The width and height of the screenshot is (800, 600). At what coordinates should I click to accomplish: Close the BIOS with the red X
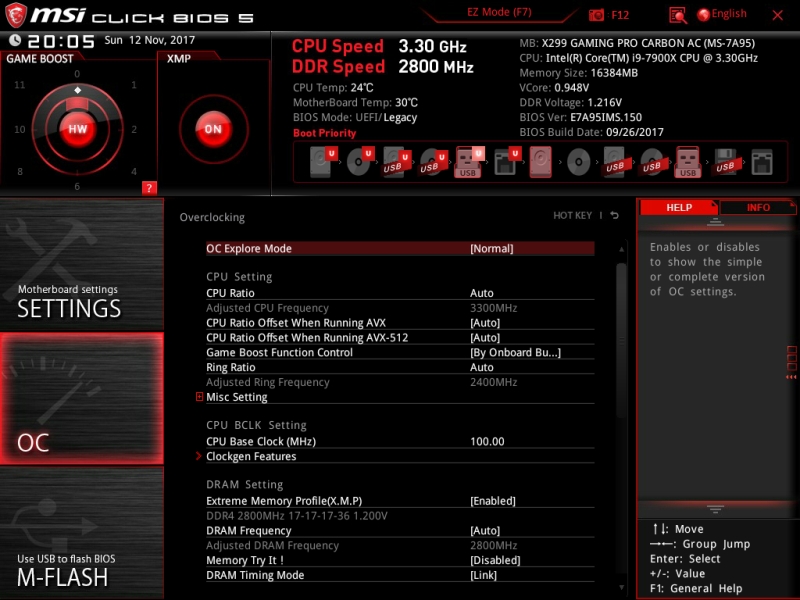click(778, 15)
